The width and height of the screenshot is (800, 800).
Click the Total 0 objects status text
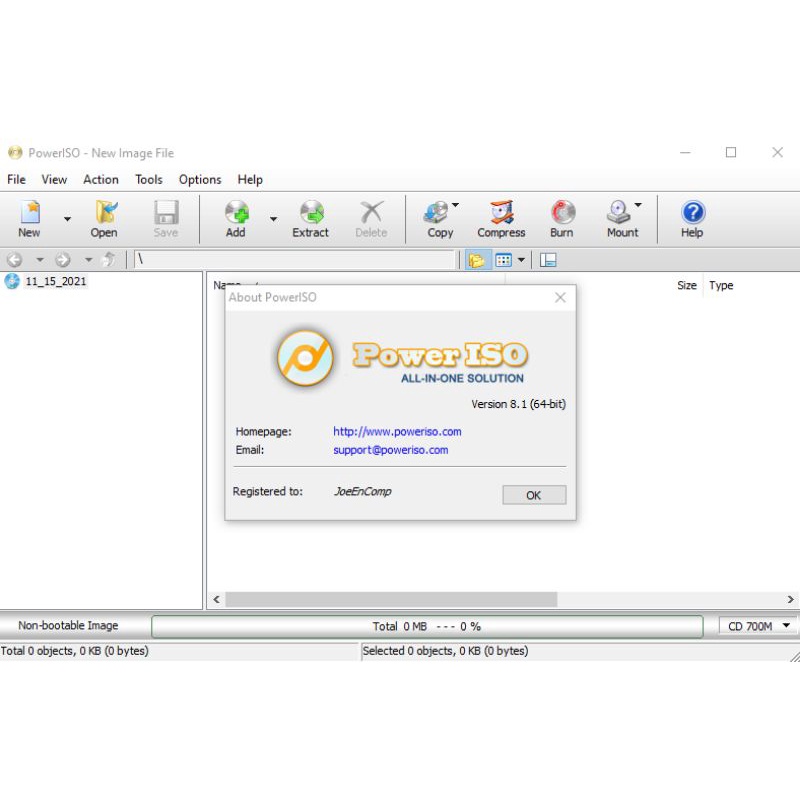(74, 651)
